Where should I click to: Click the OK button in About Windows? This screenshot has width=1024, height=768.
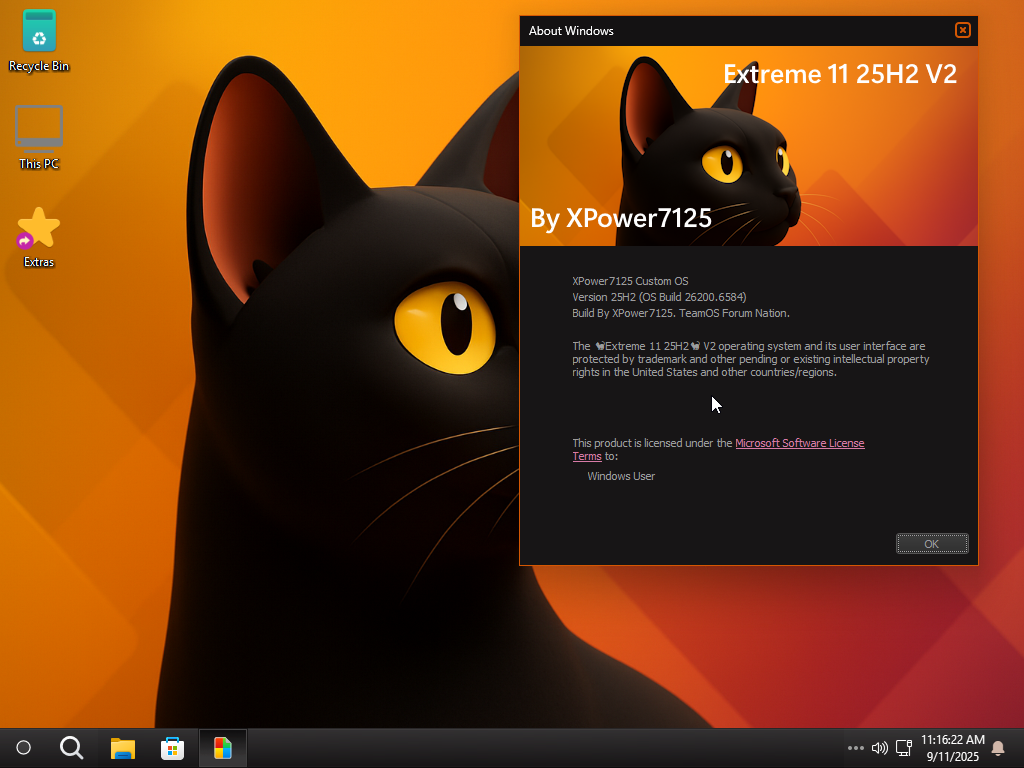(x=932, y=543)
